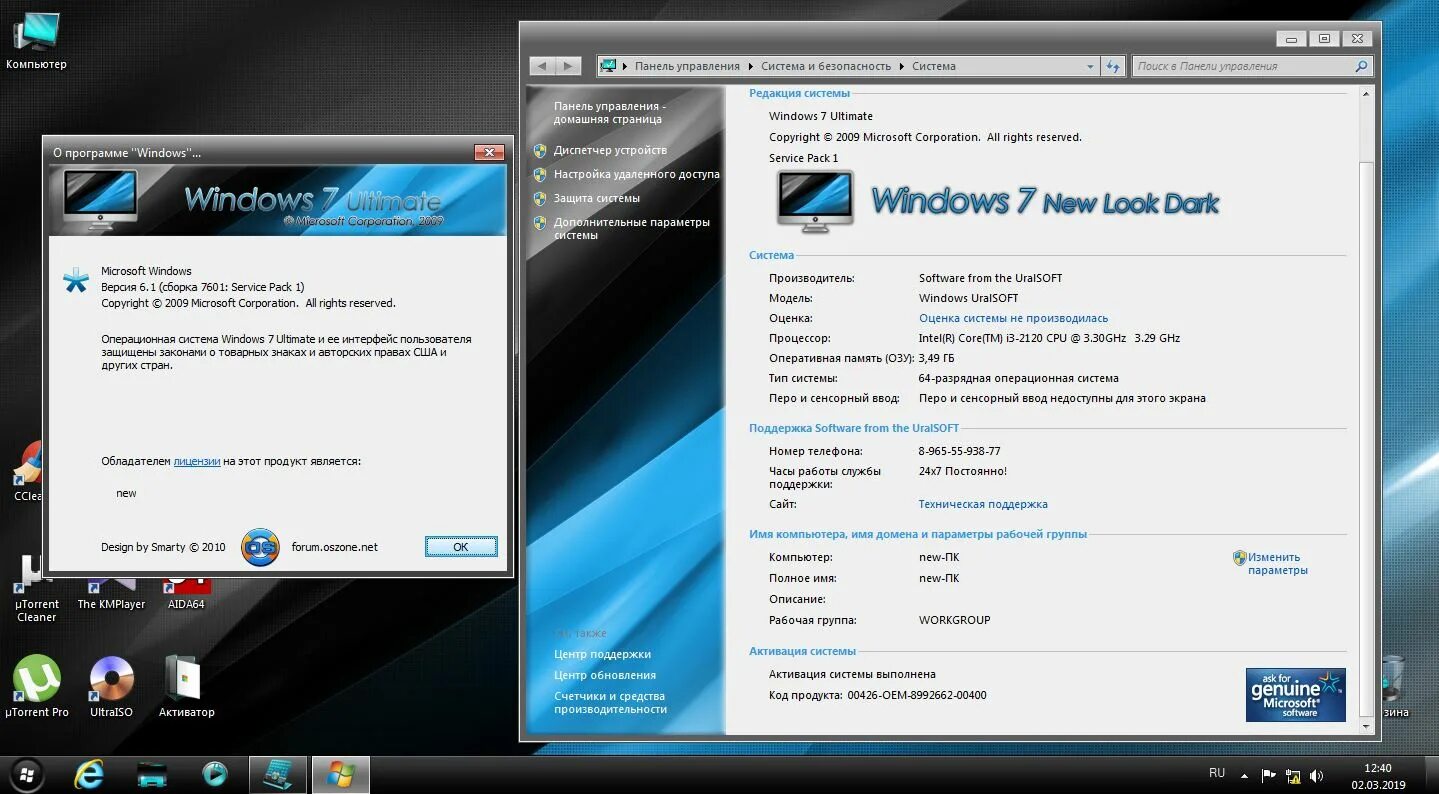This screenshot has height=794, width=1439.
Task: Click the RU language indicator
Action: point(1216,773)
